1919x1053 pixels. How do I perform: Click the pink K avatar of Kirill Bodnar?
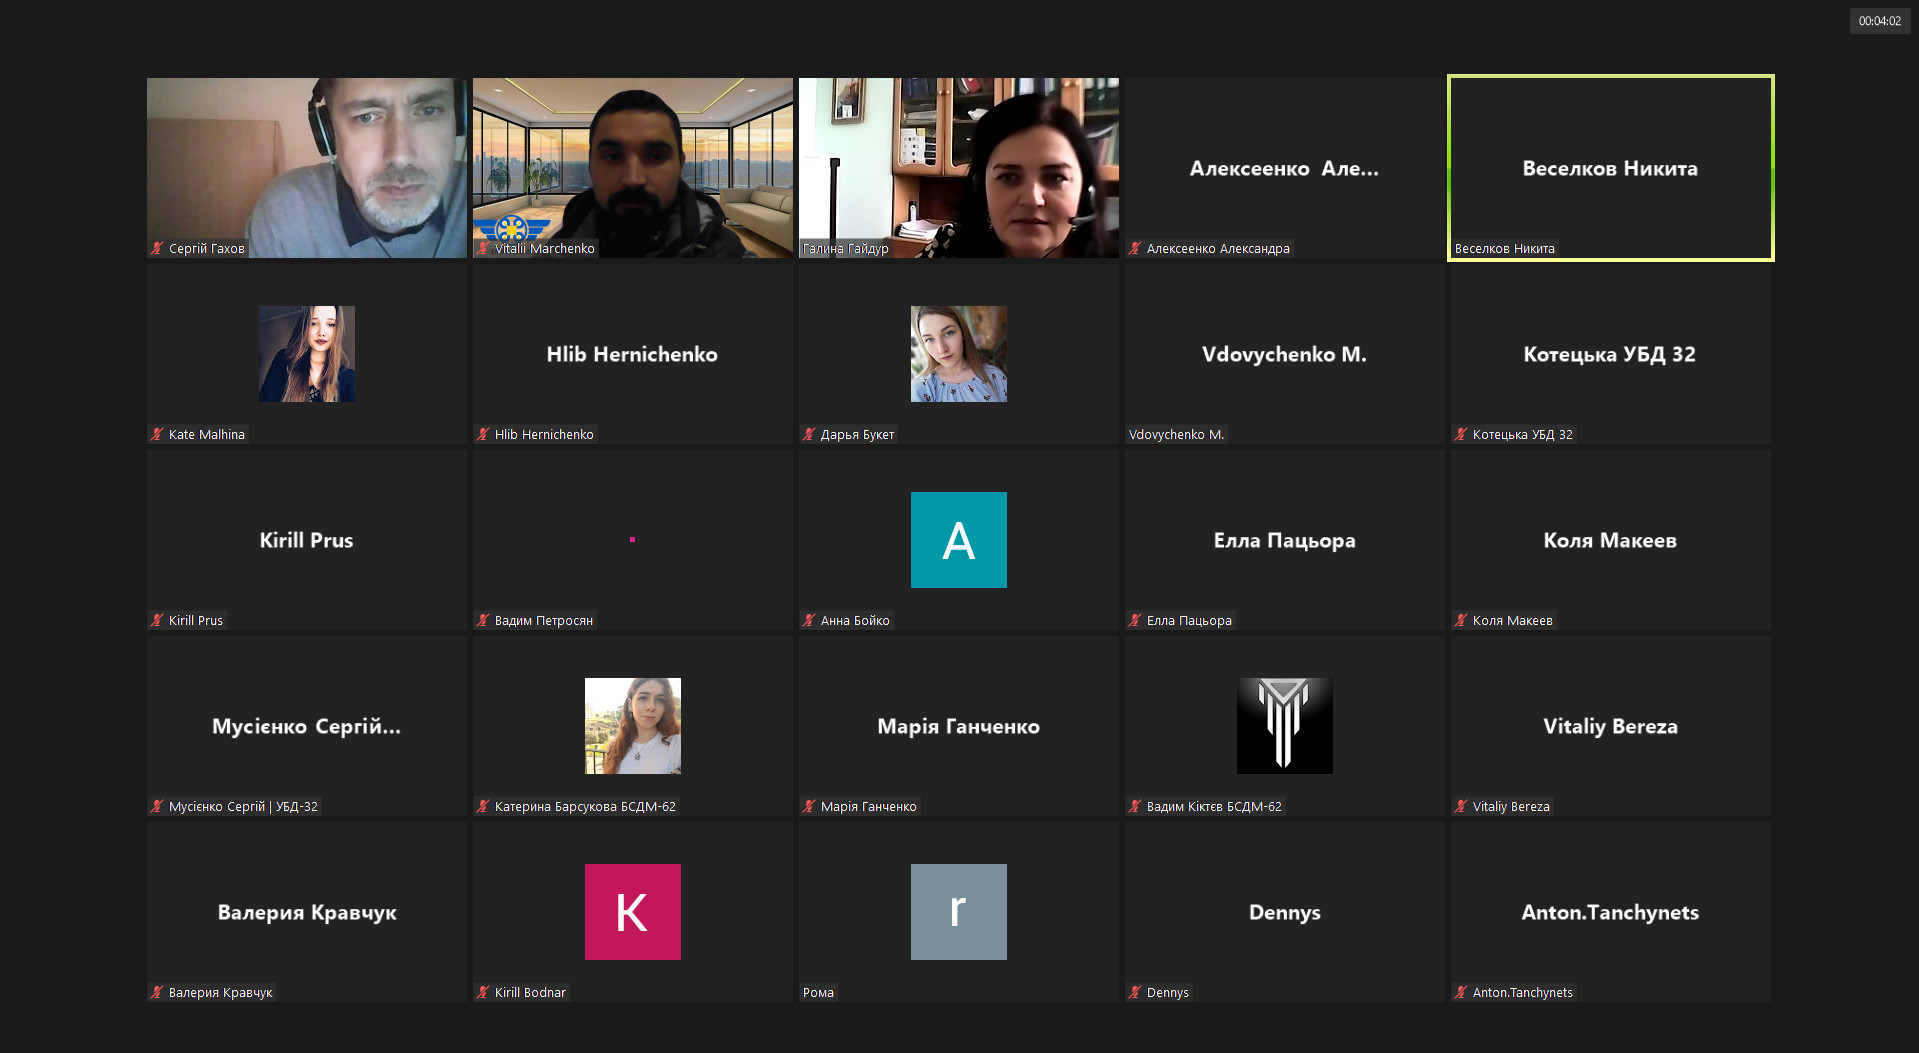click(x=633, y=912)
